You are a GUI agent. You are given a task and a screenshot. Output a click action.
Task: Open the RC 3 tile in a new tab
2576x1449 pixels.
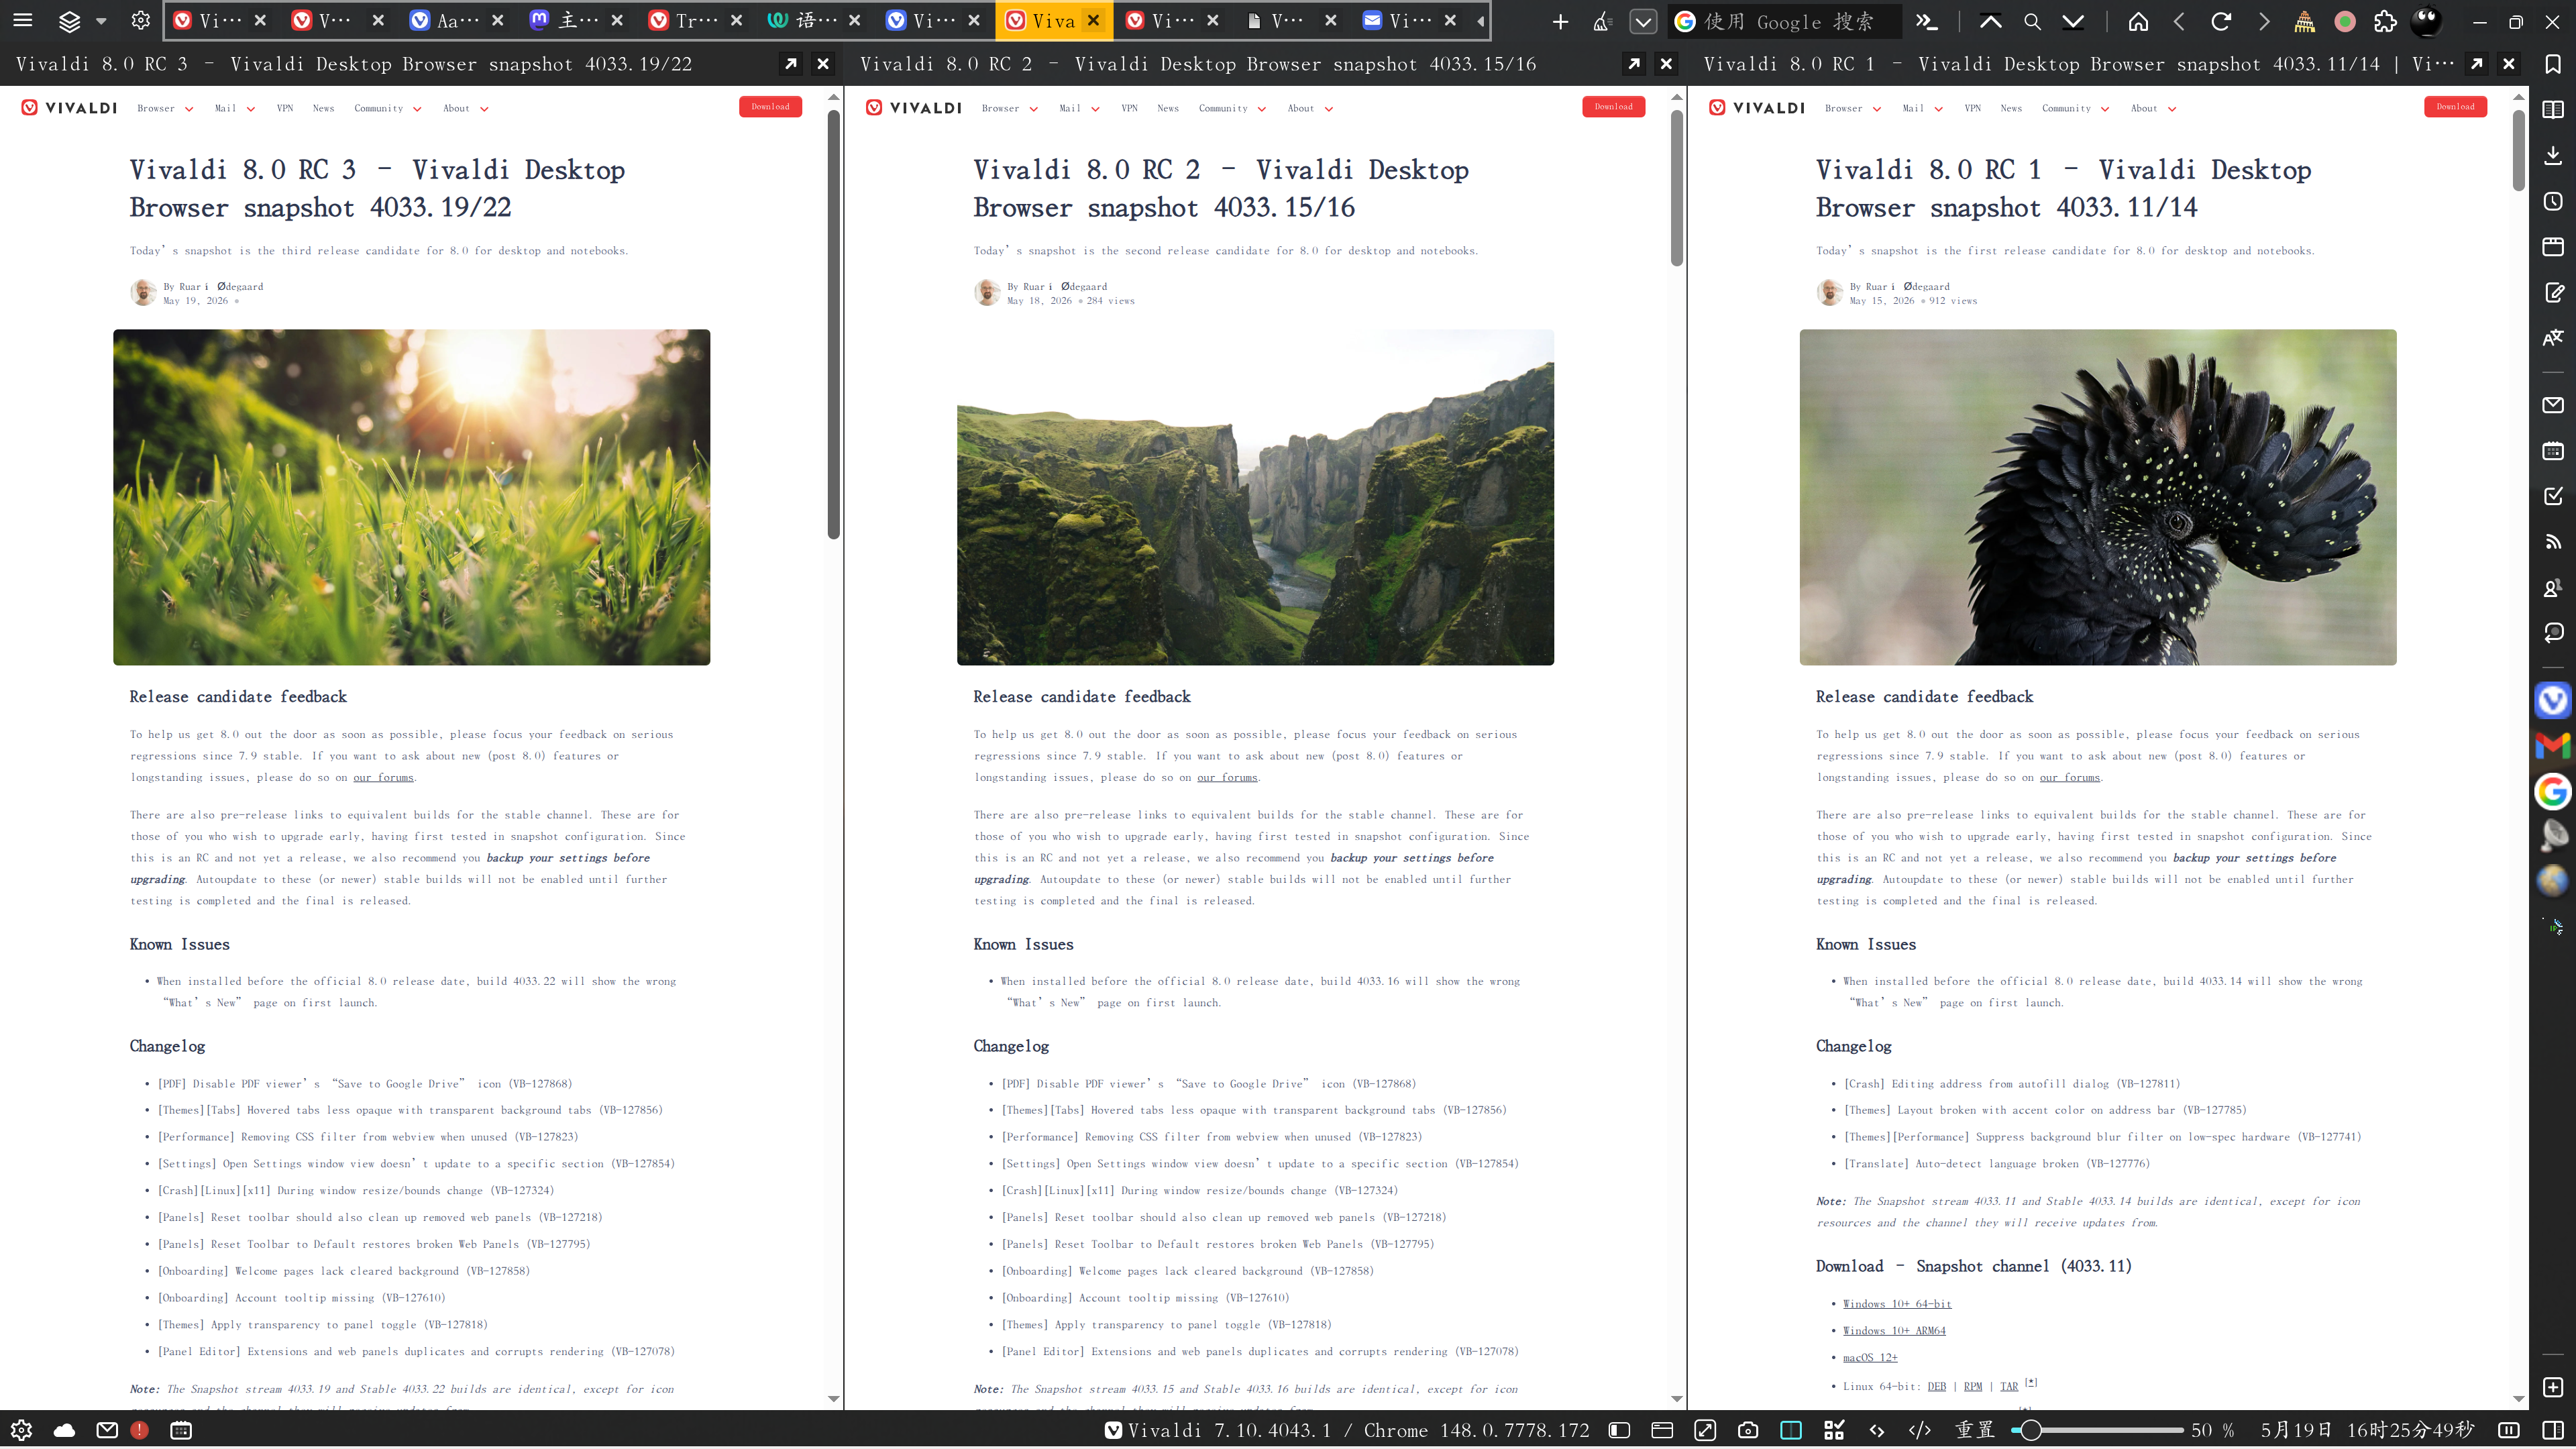coord(791,64)
